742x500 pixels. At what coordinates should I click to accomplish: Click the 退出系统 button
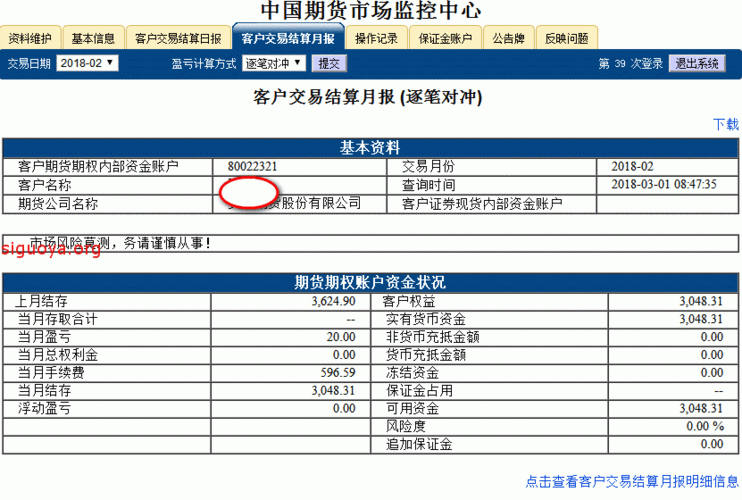697,63
